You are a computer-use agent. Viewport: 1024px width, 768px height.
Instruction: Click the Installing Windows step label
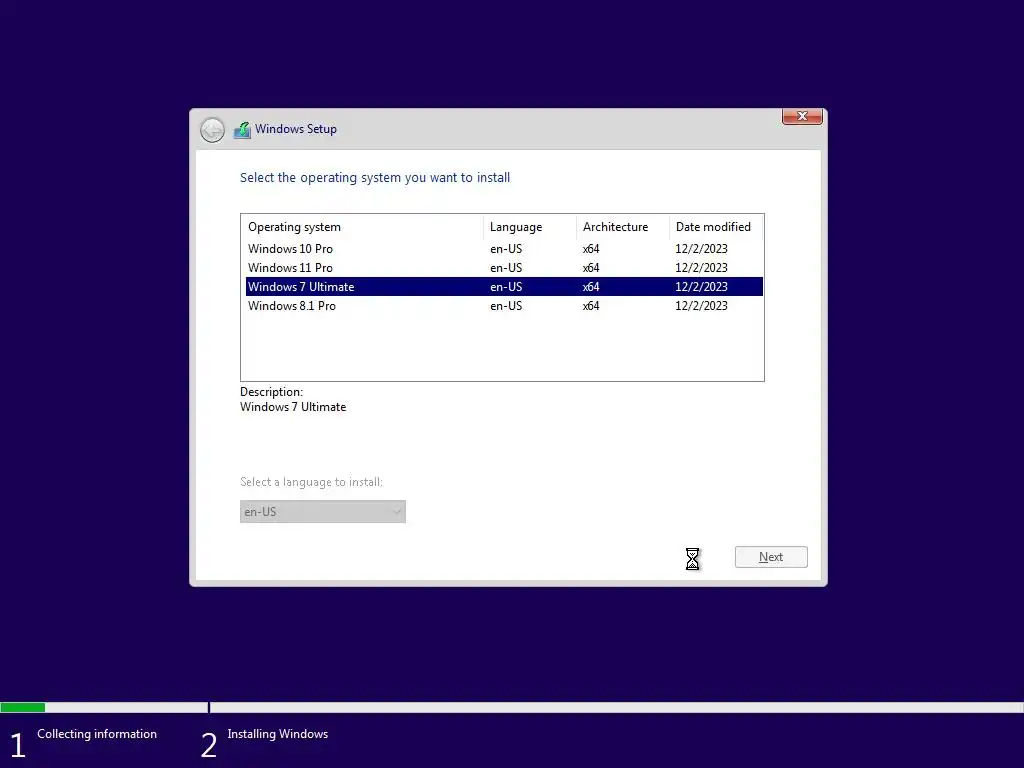tap(278, 734)
